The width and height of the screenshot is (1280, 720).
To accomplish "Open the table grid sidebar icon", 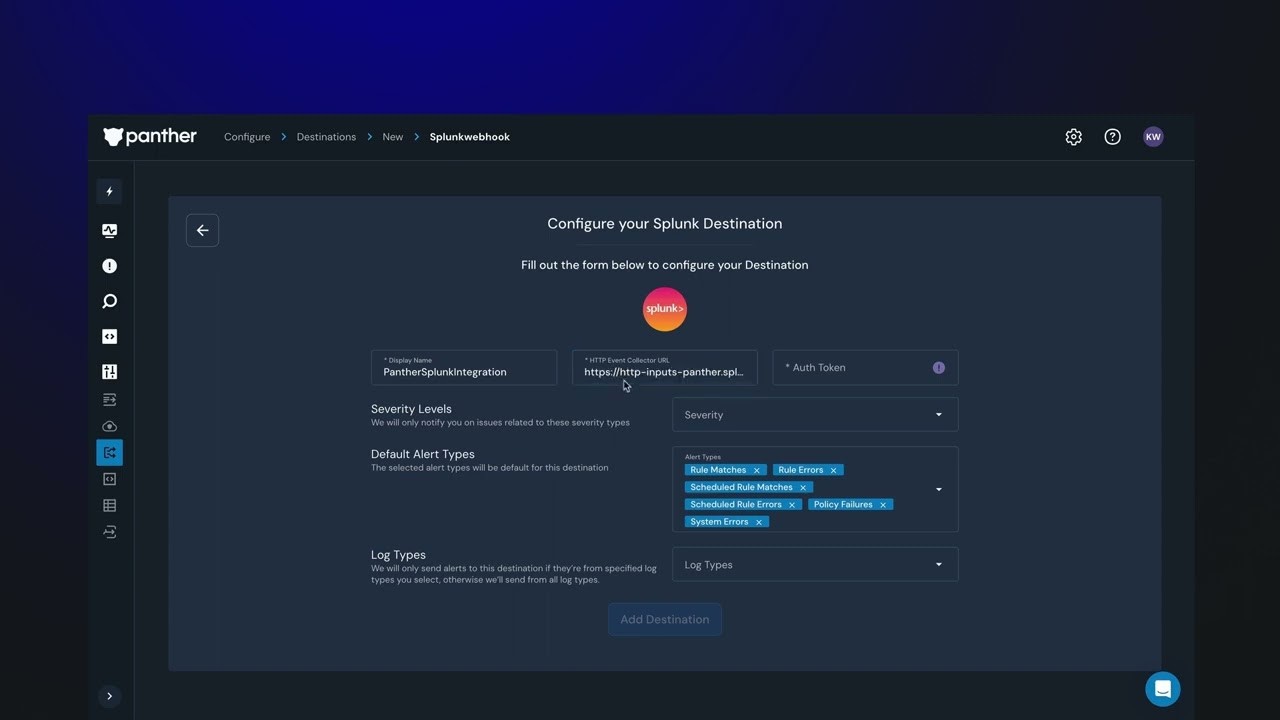I will click(110, 506).
